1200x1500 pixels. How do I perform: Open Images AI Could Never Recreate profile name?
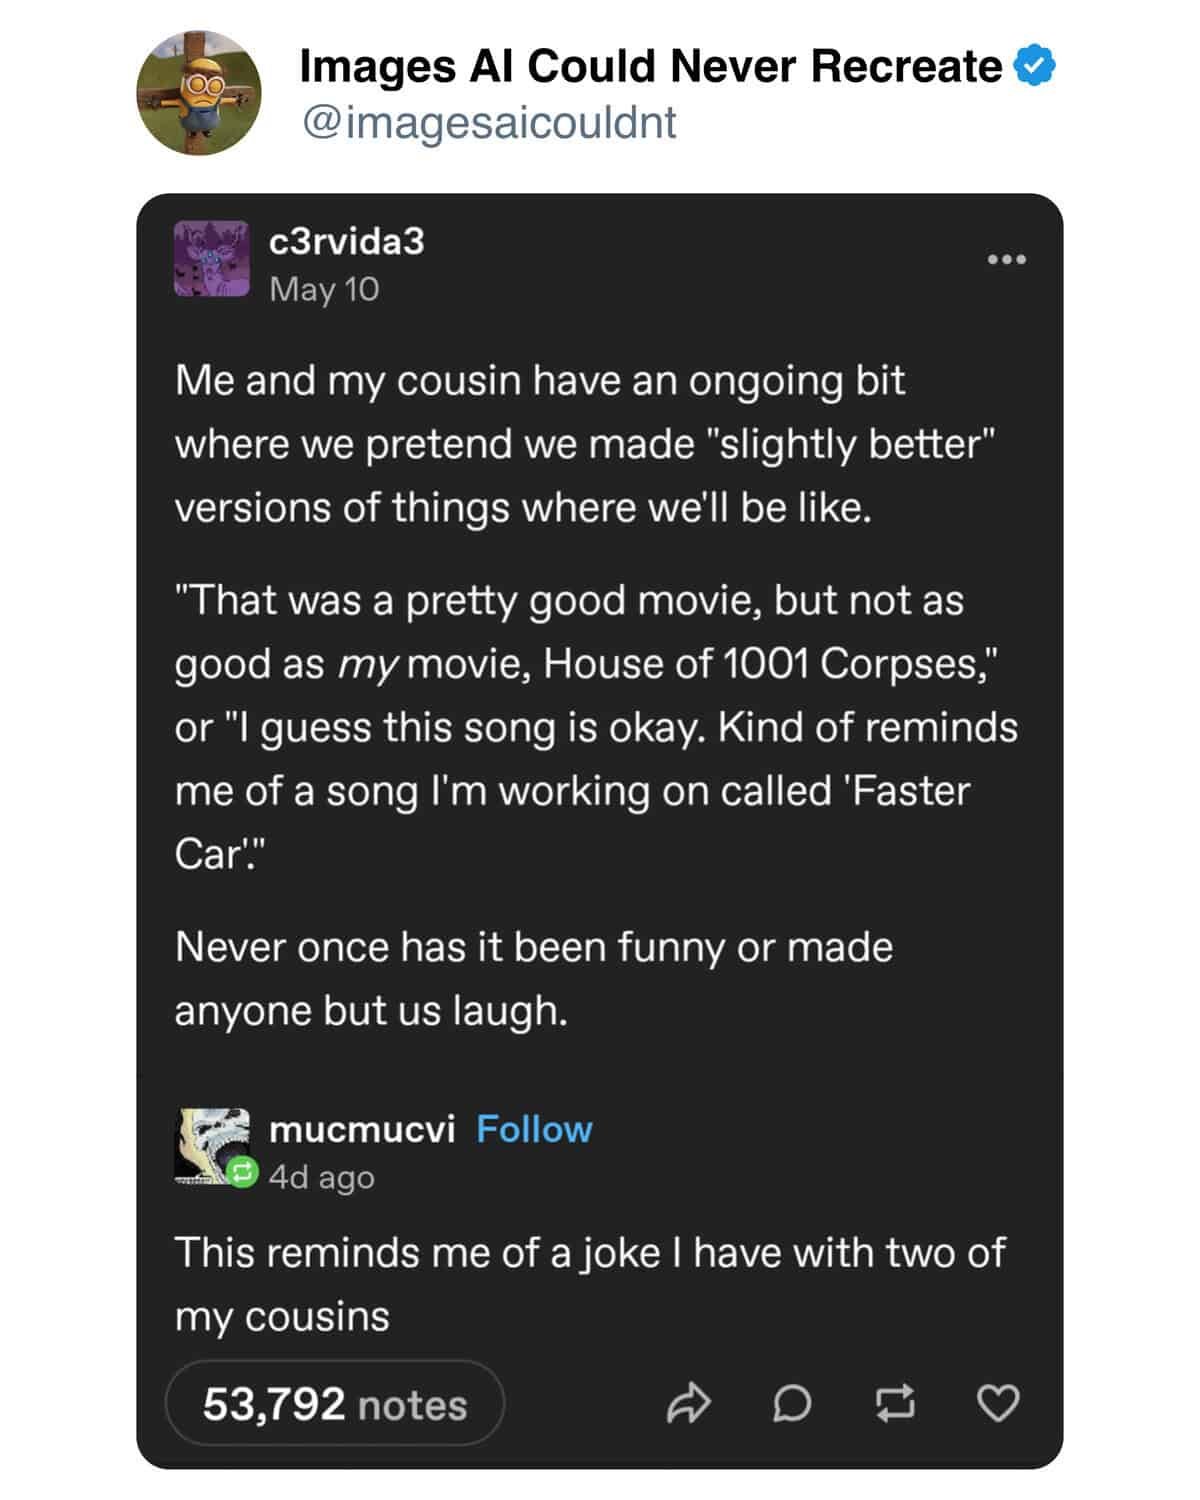coord(651,66)
